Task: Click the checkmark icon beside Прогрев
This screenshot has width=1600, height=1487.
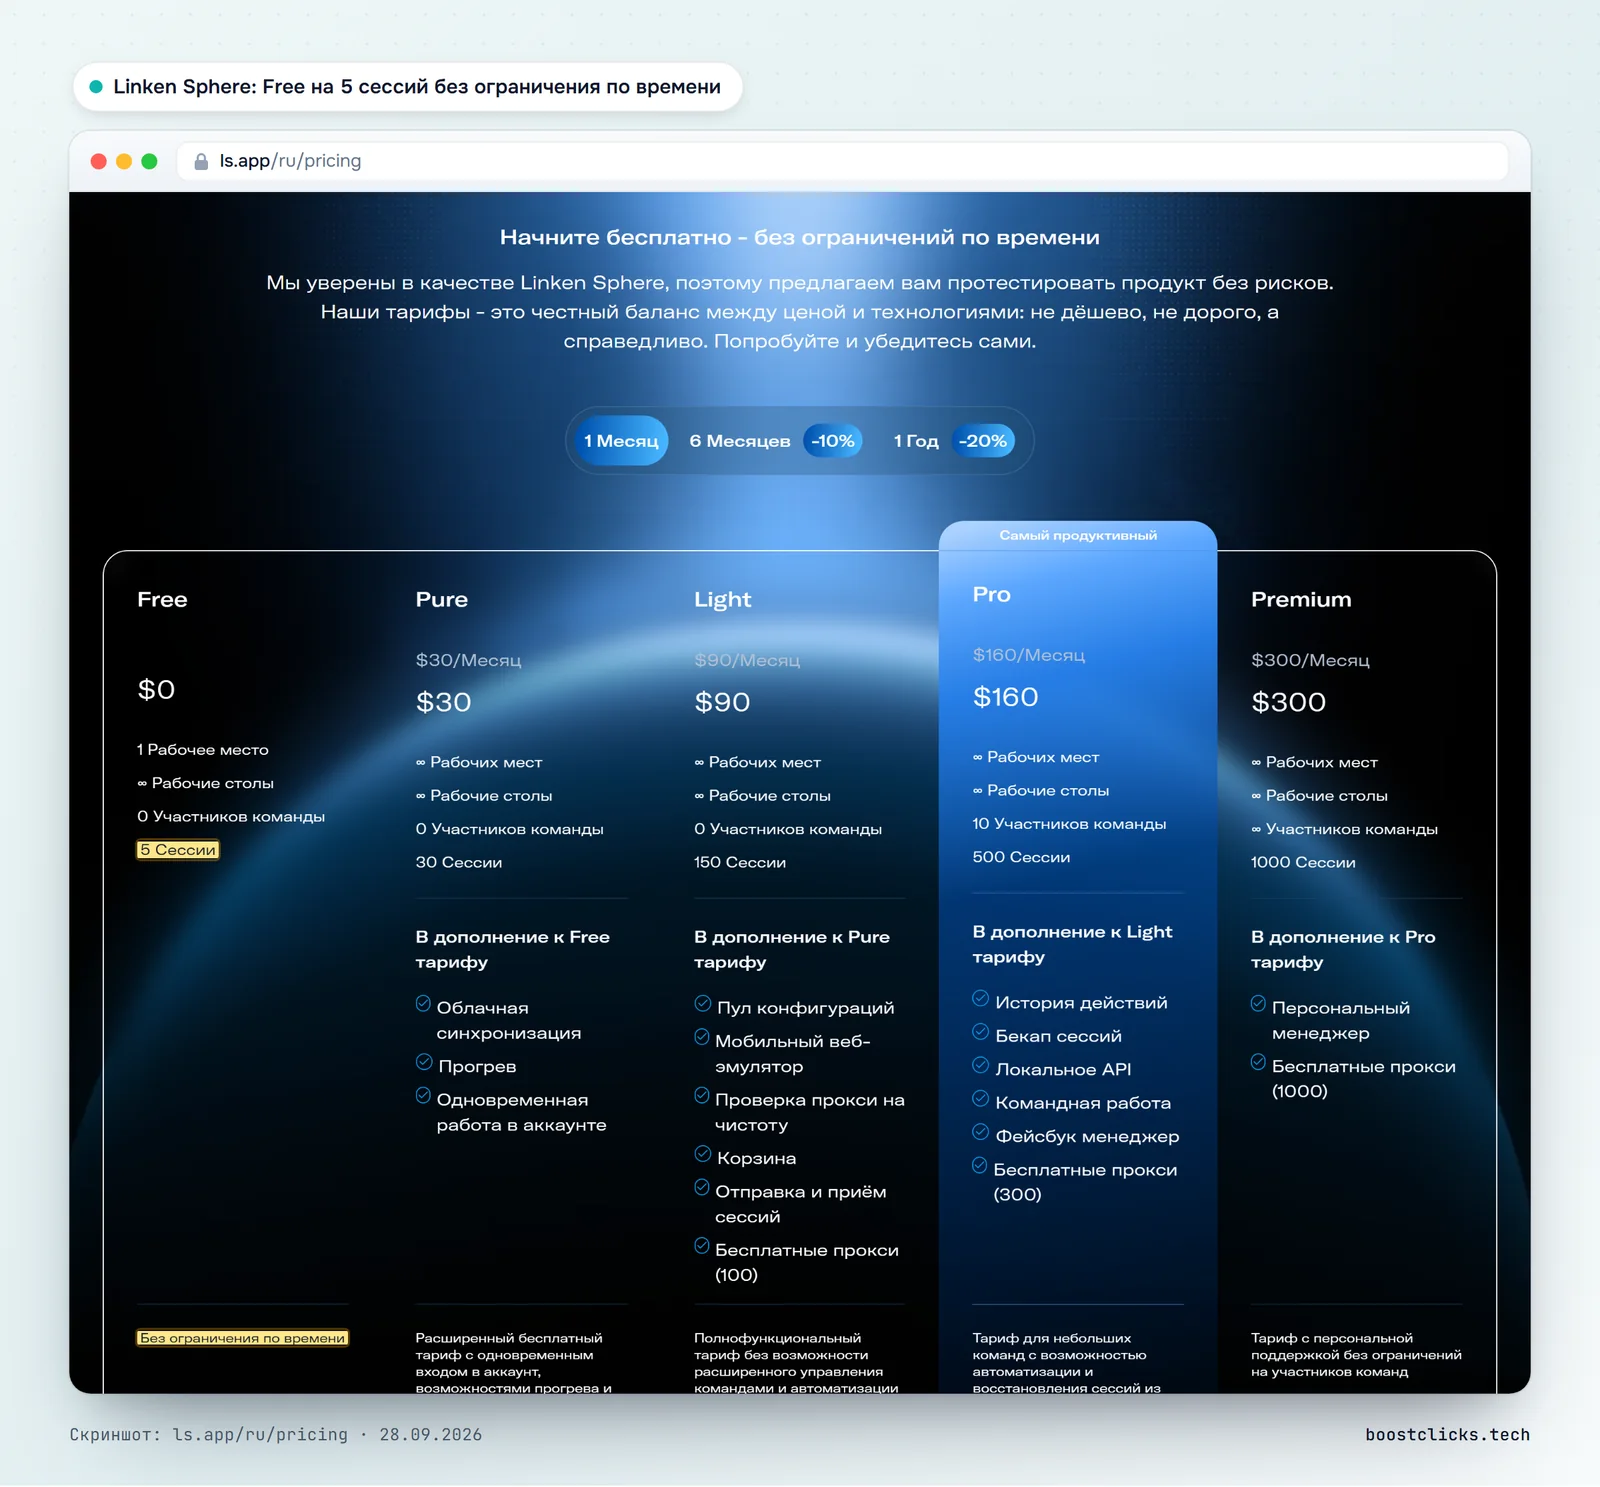Action: click(424, 1062)
